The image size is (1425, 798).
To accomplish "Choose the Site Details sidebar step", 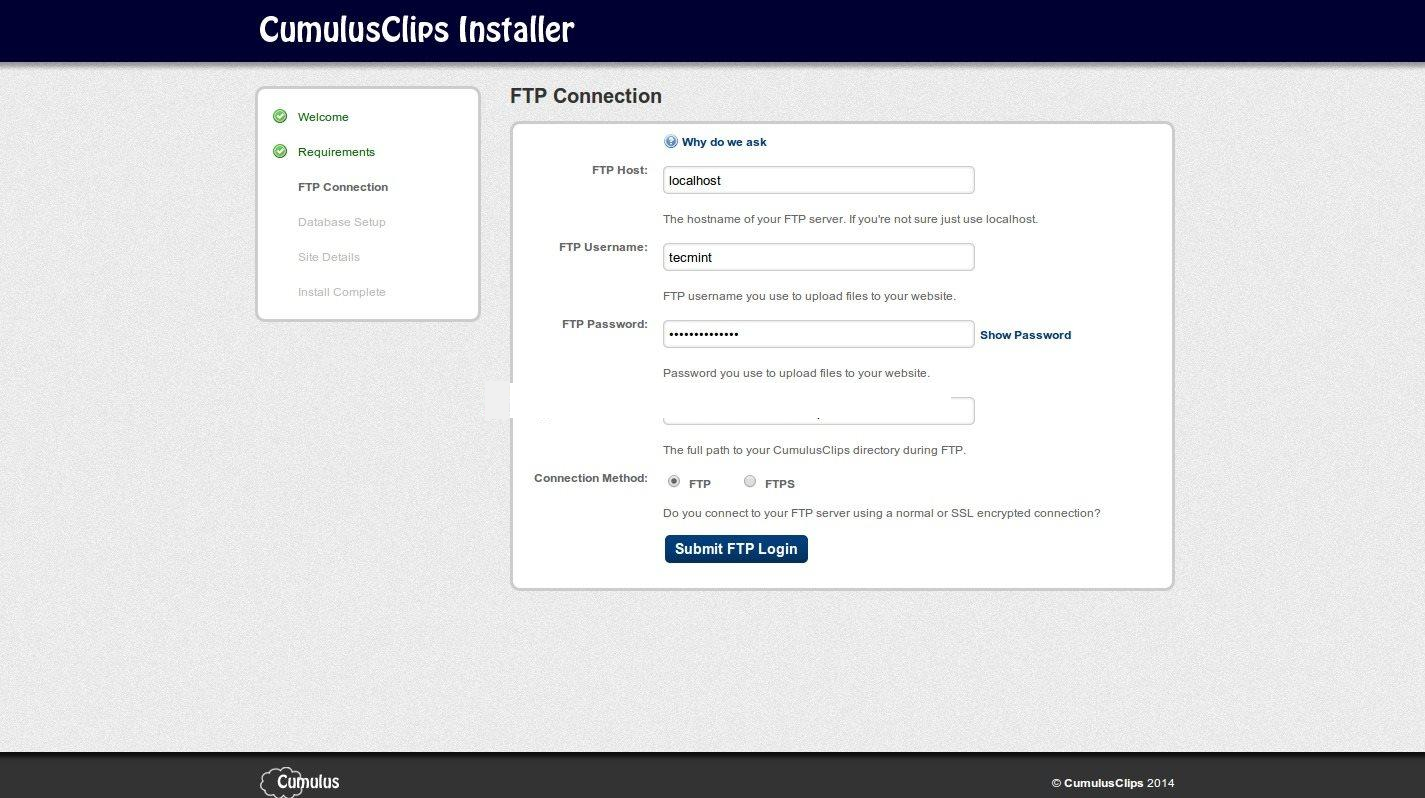I will point(328,257).
